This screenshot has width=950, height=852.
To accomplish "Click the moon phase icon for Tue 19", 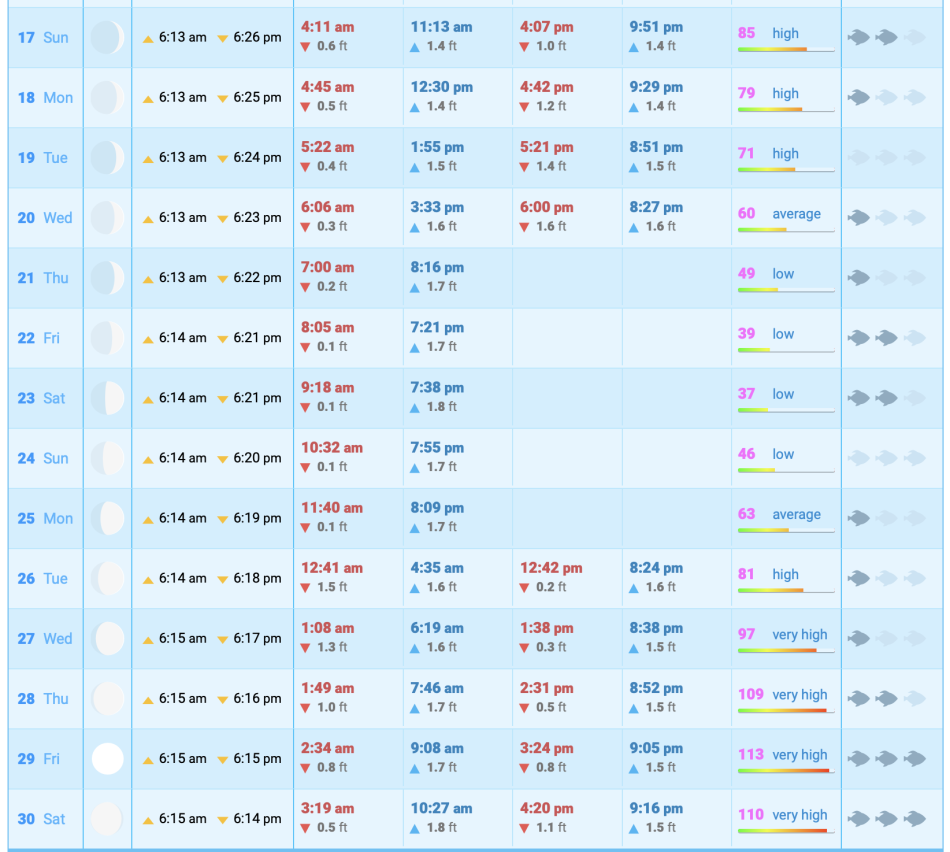I will [108, 158].
